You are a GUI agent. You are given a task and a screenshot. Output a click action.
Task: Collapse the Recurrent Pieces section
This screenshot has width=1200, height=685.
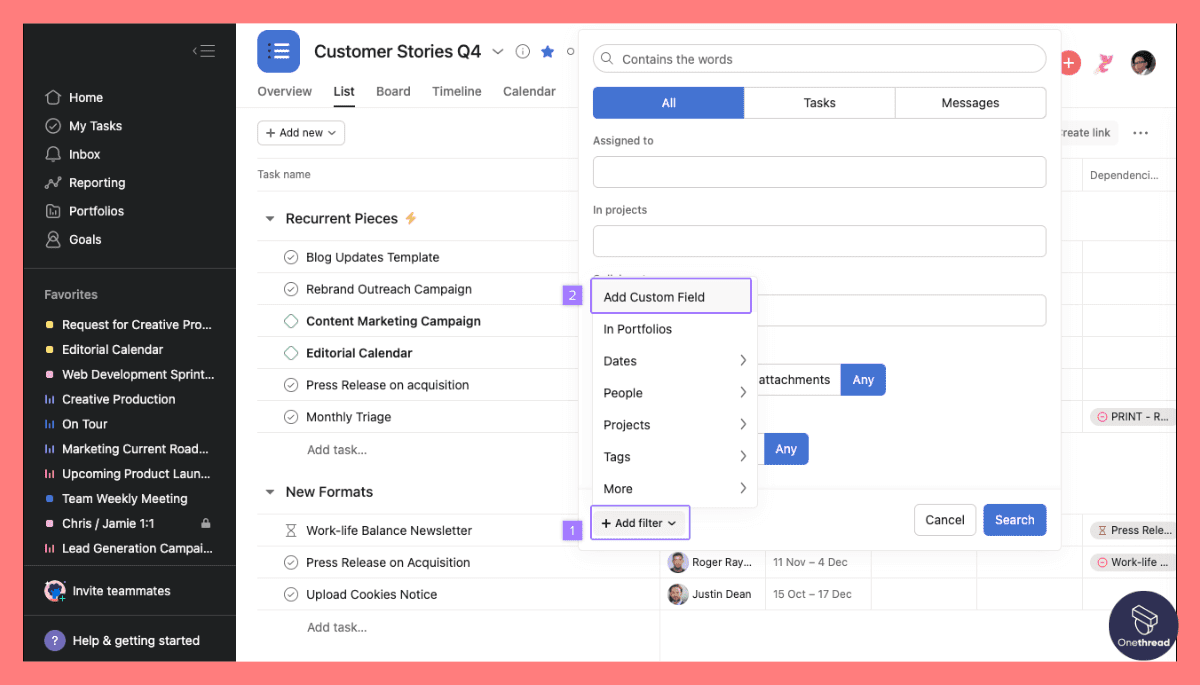coord(268,216)
